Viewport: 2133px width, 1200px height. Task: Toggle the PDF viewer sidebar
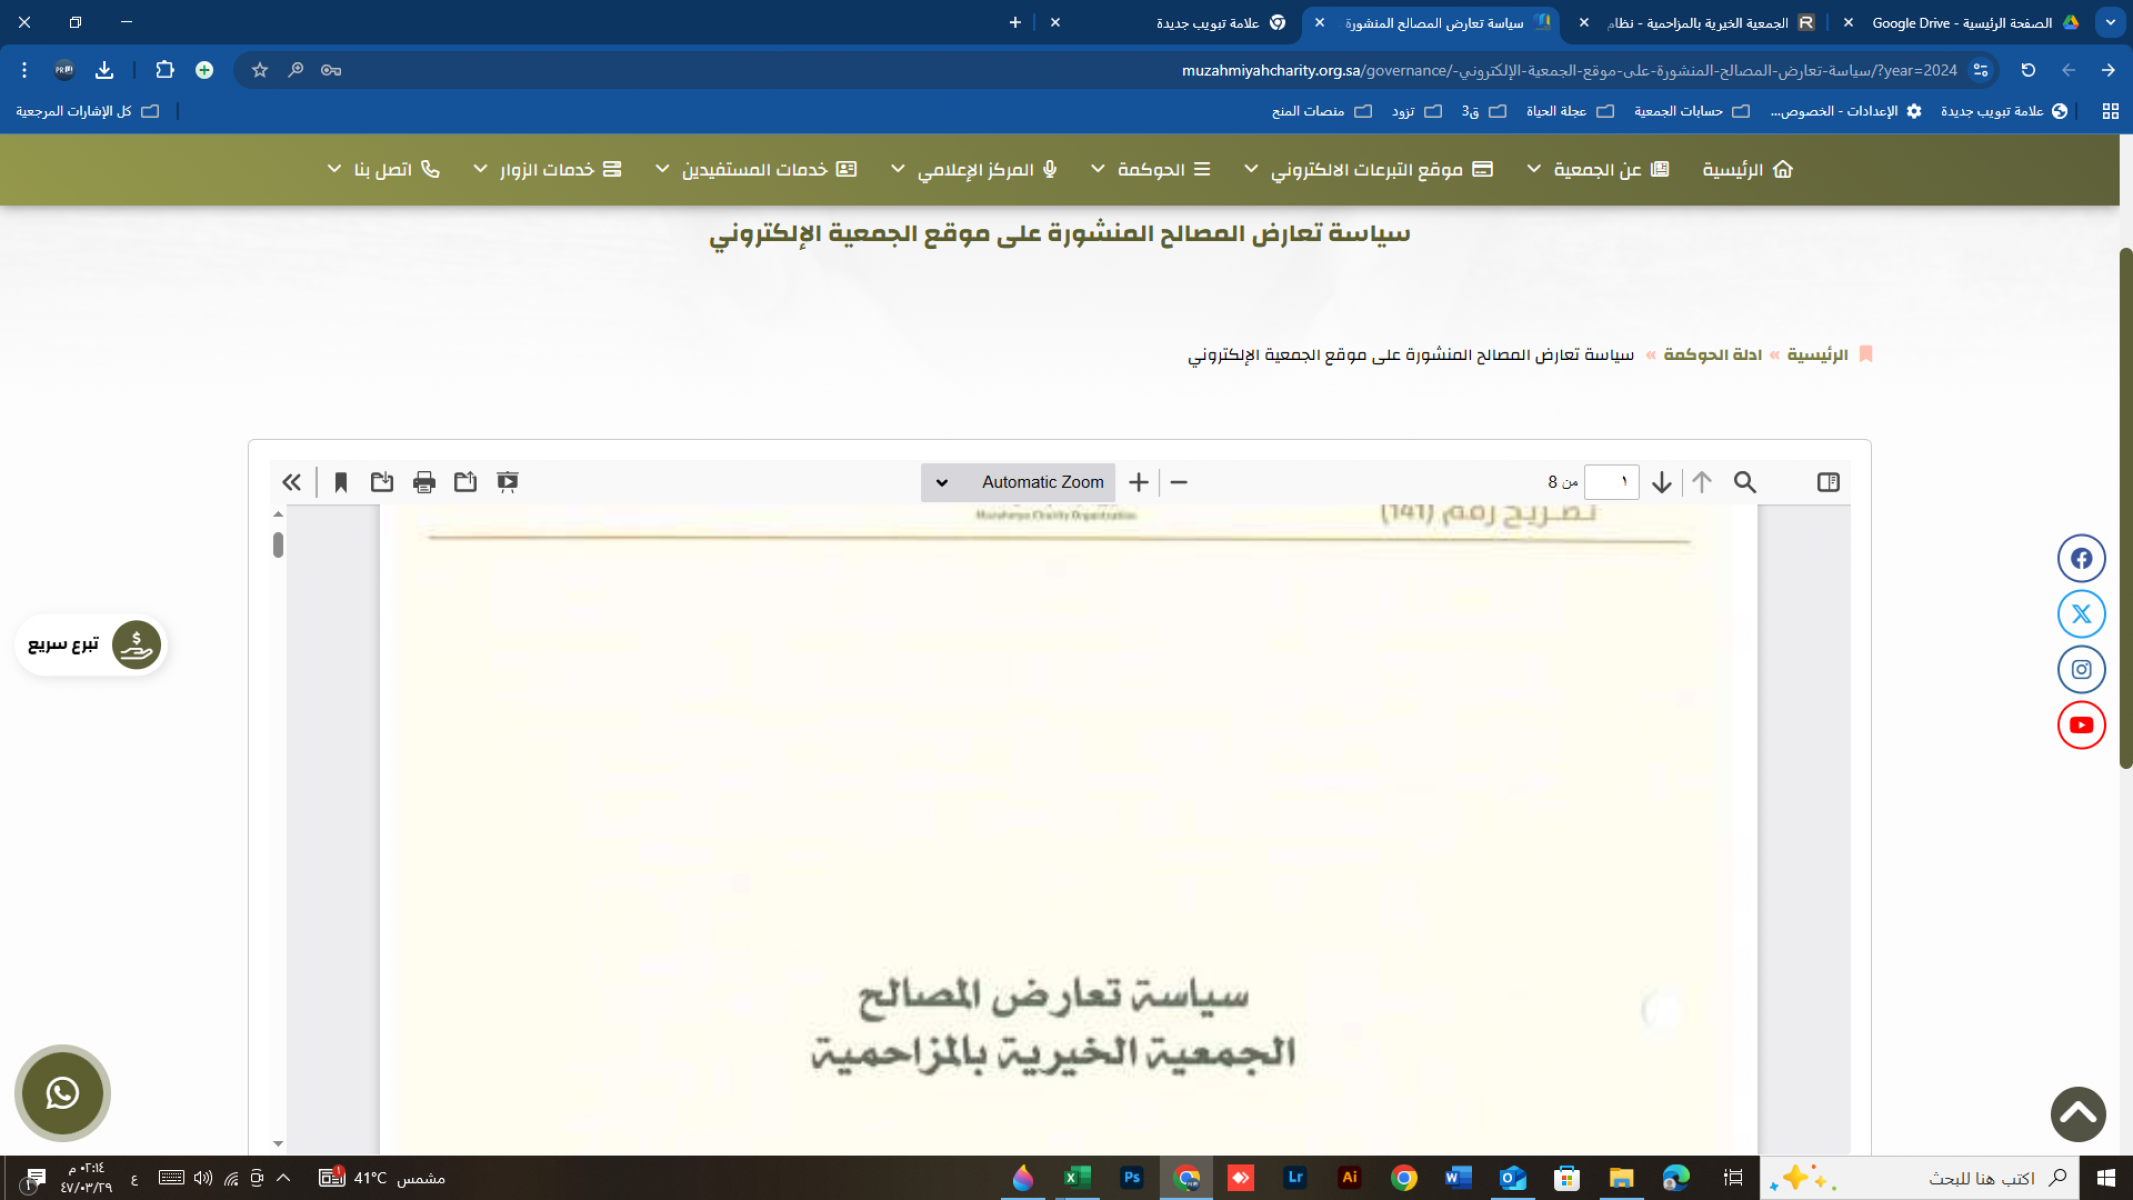click(x=1827, y=482)
